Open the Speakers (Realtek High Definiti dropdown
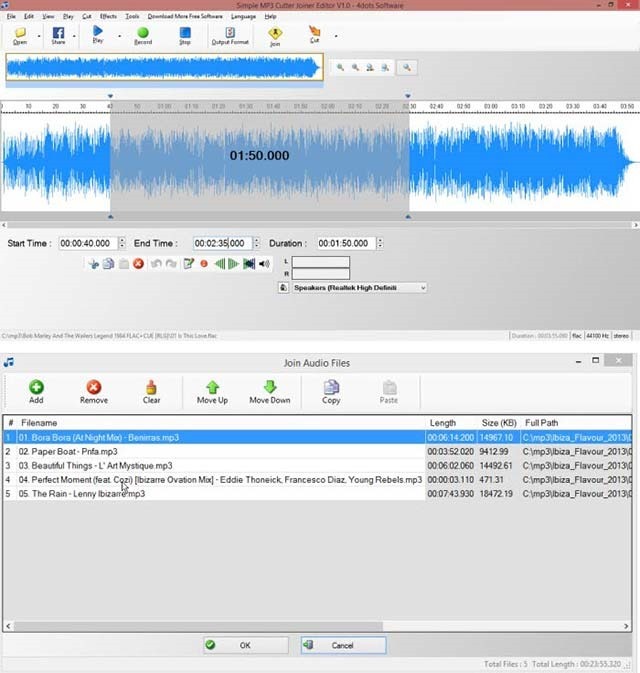Screen dimensions: 640x673 pos(359,288)
